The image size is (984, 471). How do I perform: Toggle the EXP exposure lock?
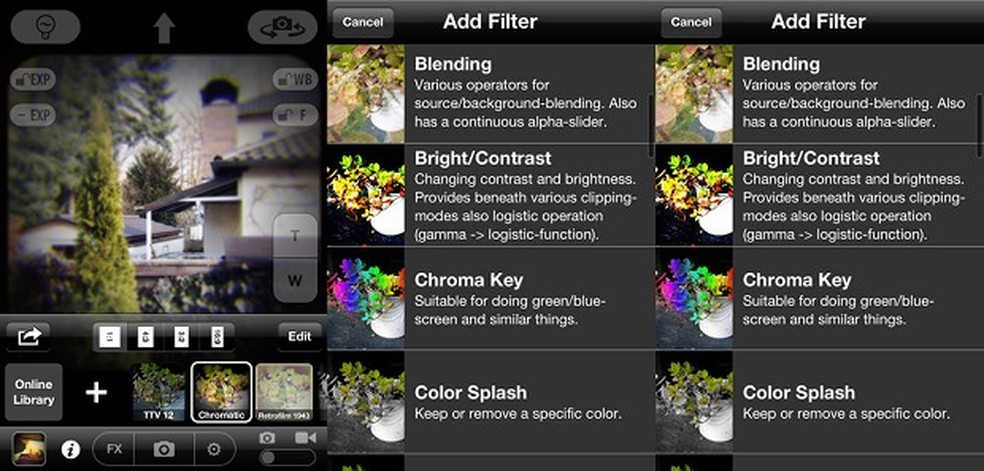coord(33,79)
